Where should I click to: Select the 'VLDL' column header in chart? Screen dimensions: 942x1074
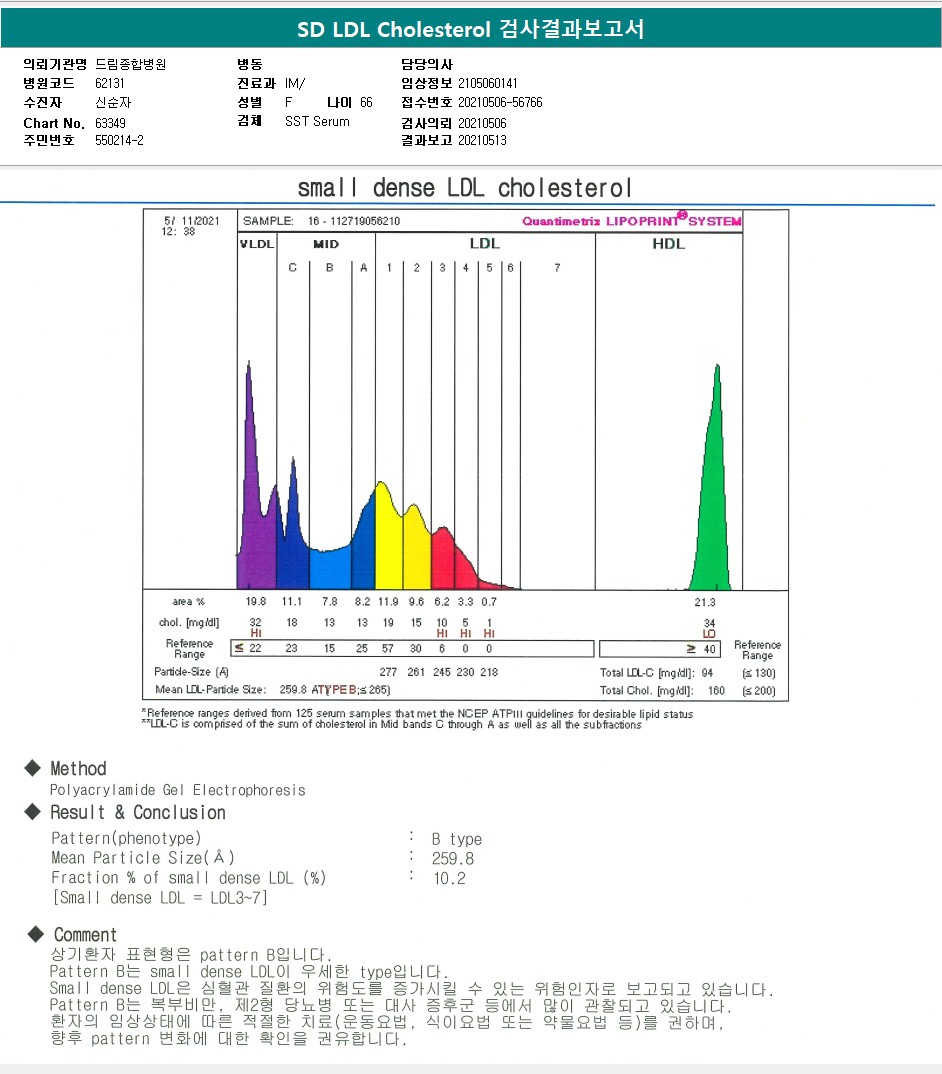(x=257, y=244)
